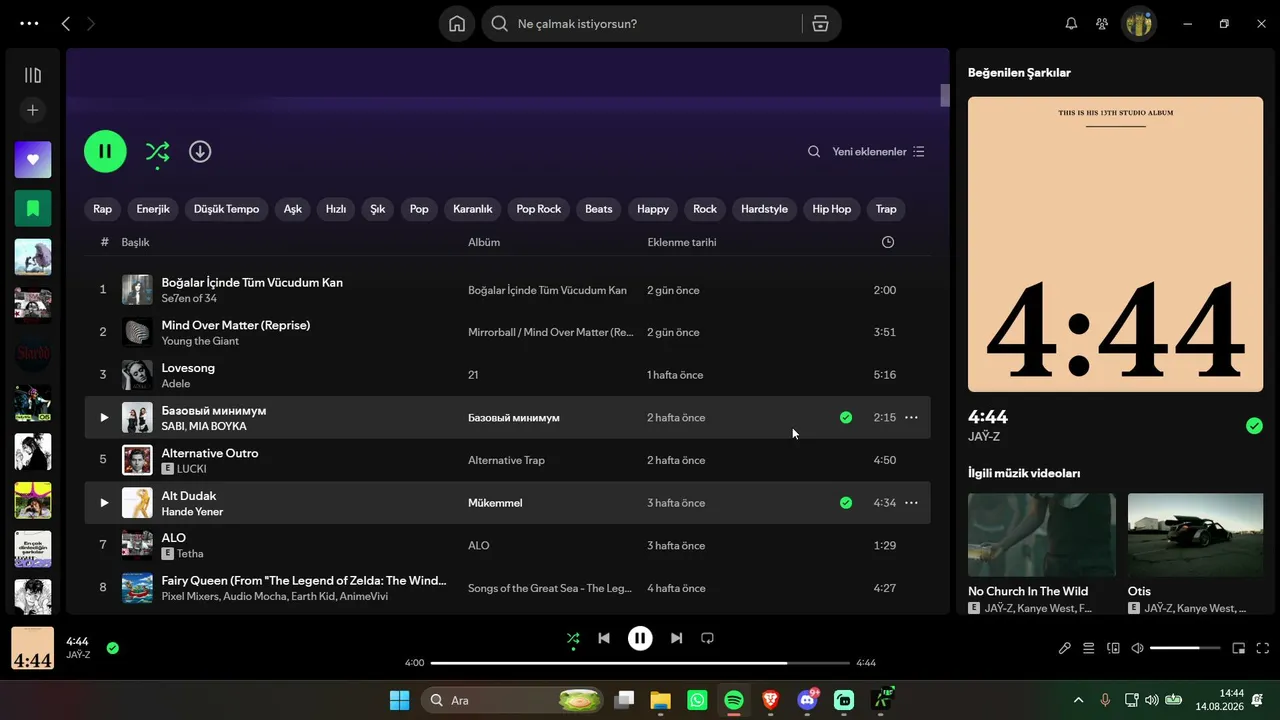Open Connect to a device icon
This screenshot has width=1280, height=720.
(x=1113, y=648)
